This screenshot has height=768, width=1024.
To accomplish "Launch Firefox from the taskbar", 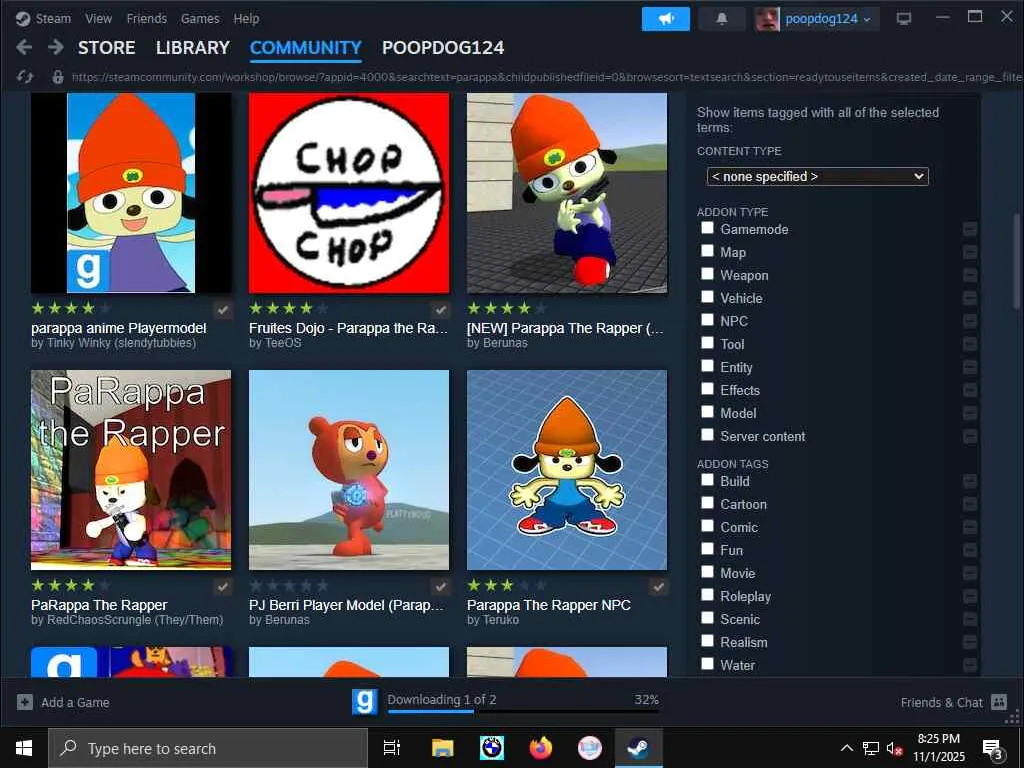I will [541, 748].
